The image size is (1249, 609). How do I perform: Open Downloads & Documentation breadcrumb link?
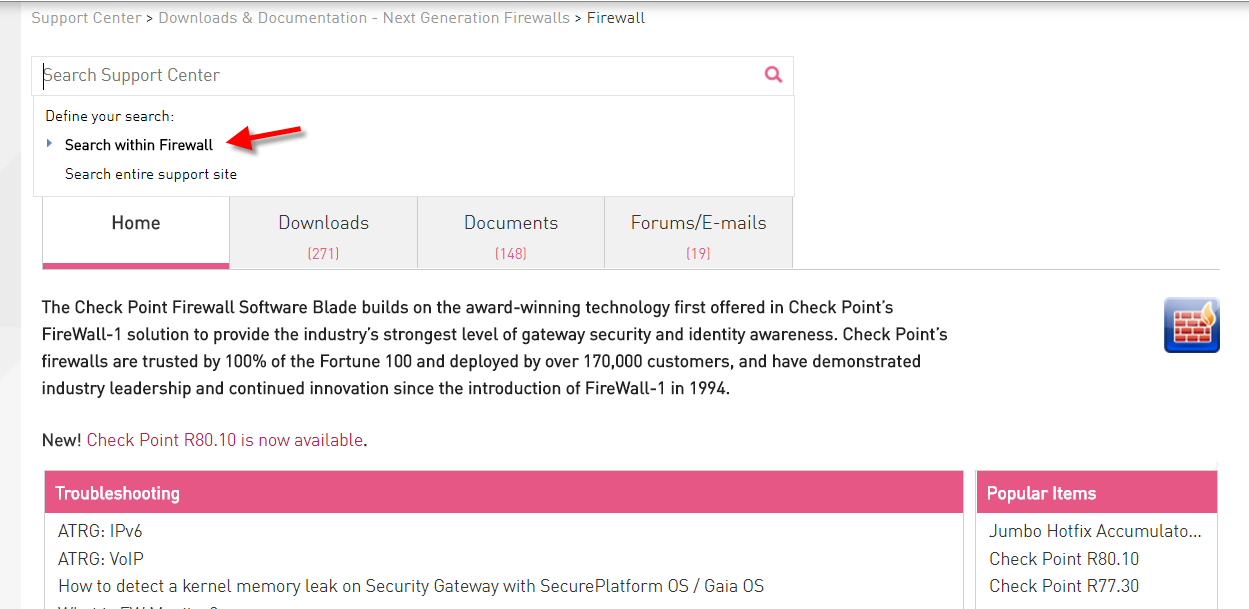coord(364,18)
